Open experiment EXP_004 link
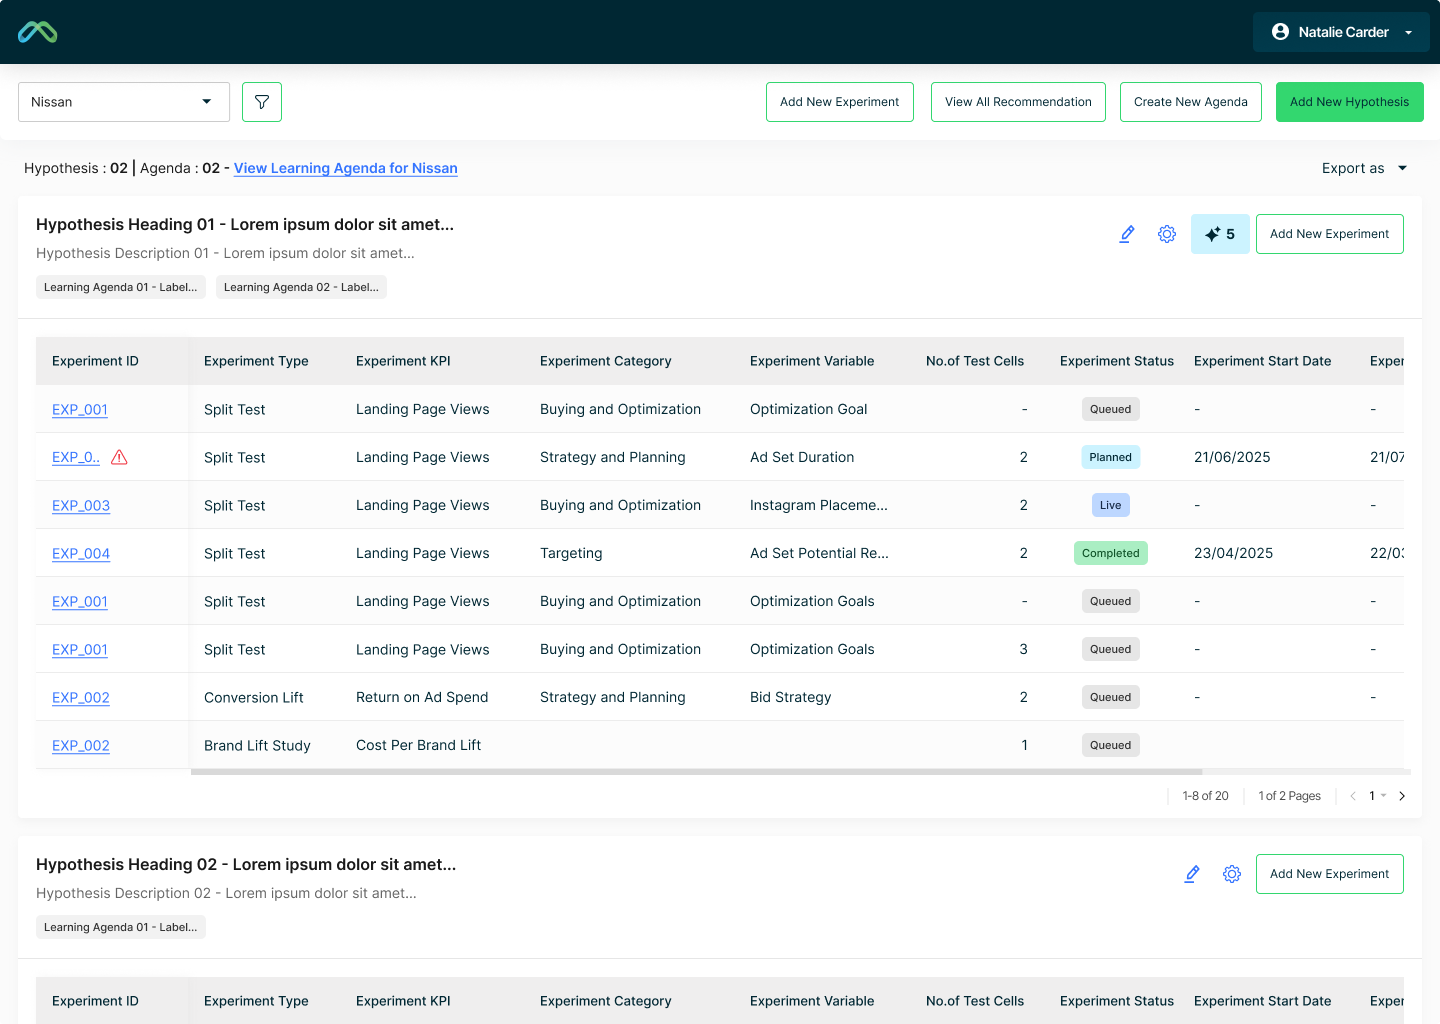Screen dimensions: 1440x1024 pyautogui.click(x=81, y=553)
